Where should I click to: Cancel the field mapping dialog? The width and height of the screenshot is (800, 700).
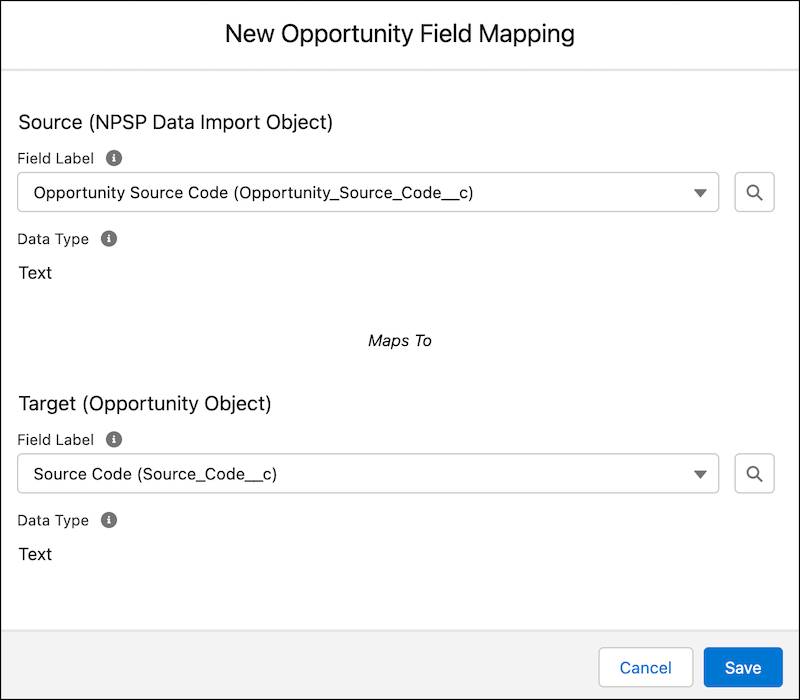pos(645,667)
